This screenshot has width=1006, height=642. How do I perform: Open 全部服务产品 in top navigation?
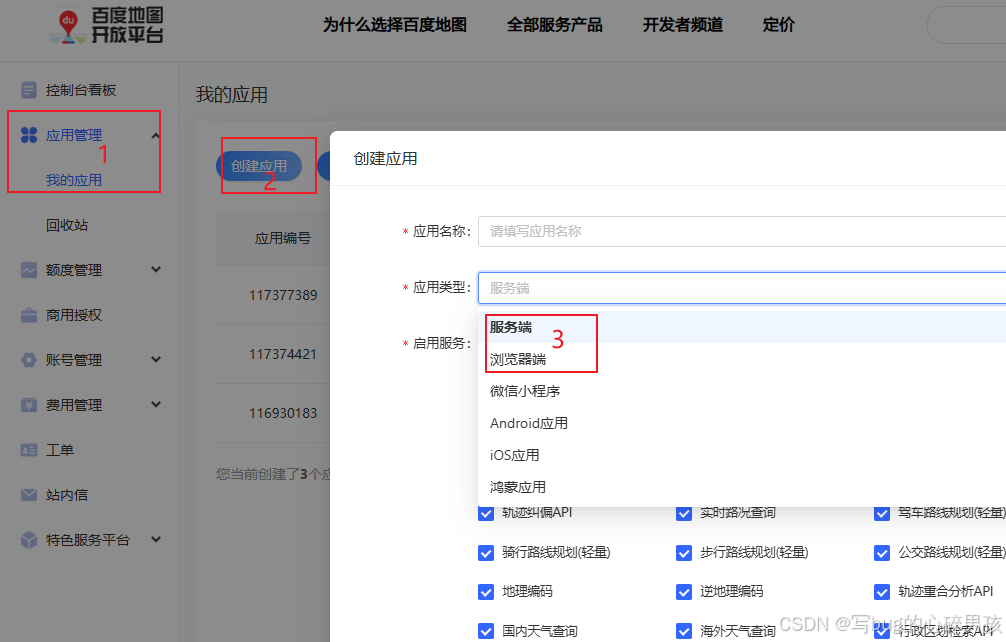tap(554, 25)
